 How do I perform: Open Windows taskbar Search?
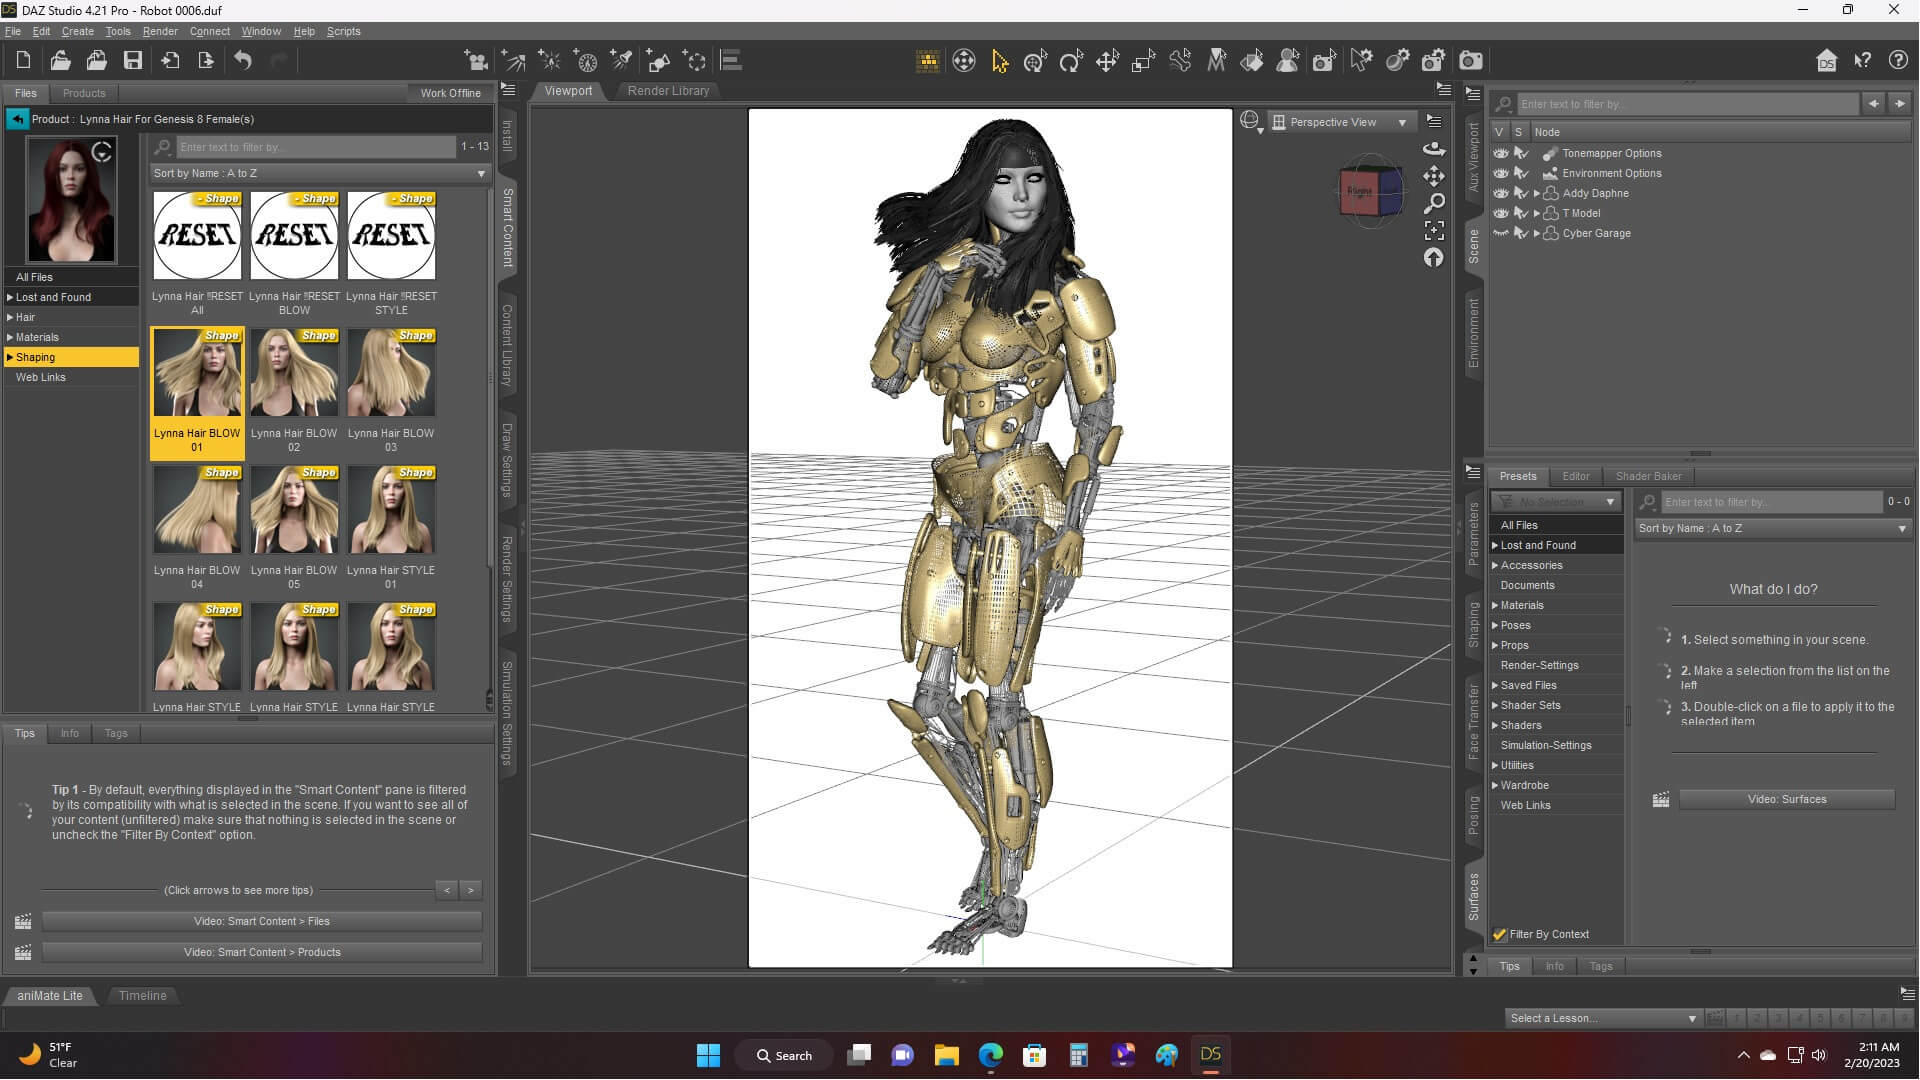click(784, 1056)
